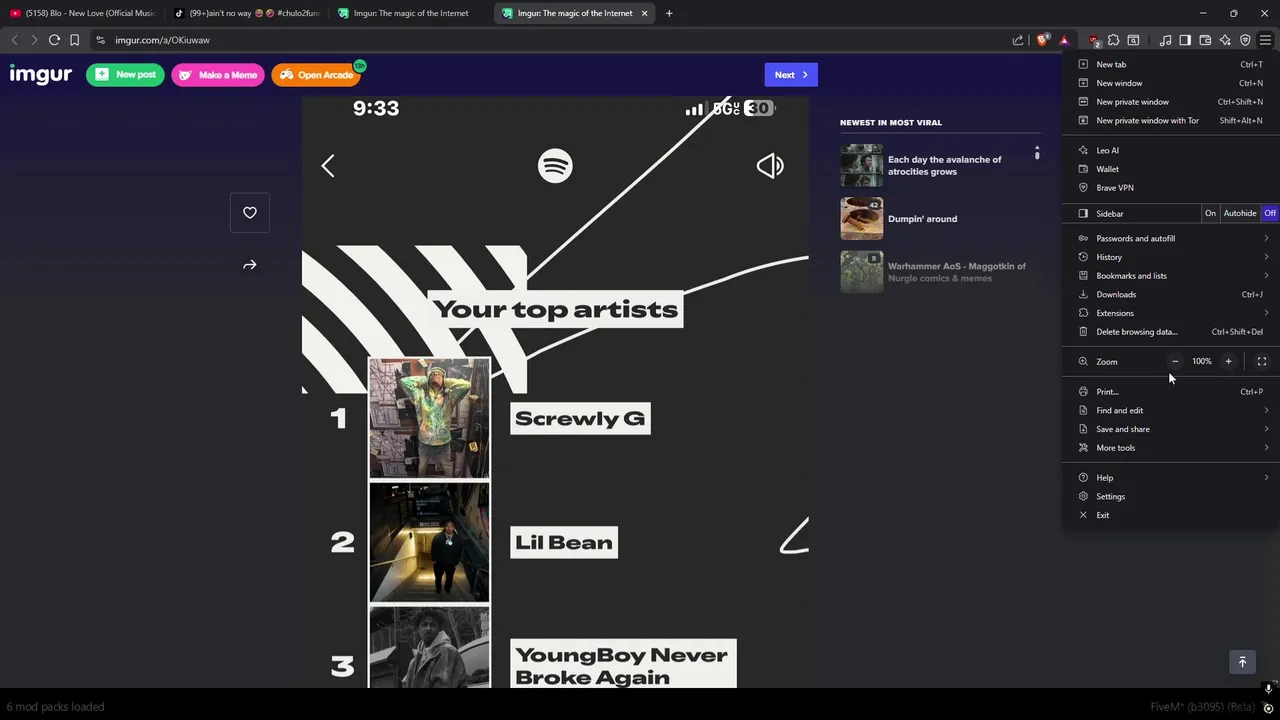Select New tab menu item

1171,64
